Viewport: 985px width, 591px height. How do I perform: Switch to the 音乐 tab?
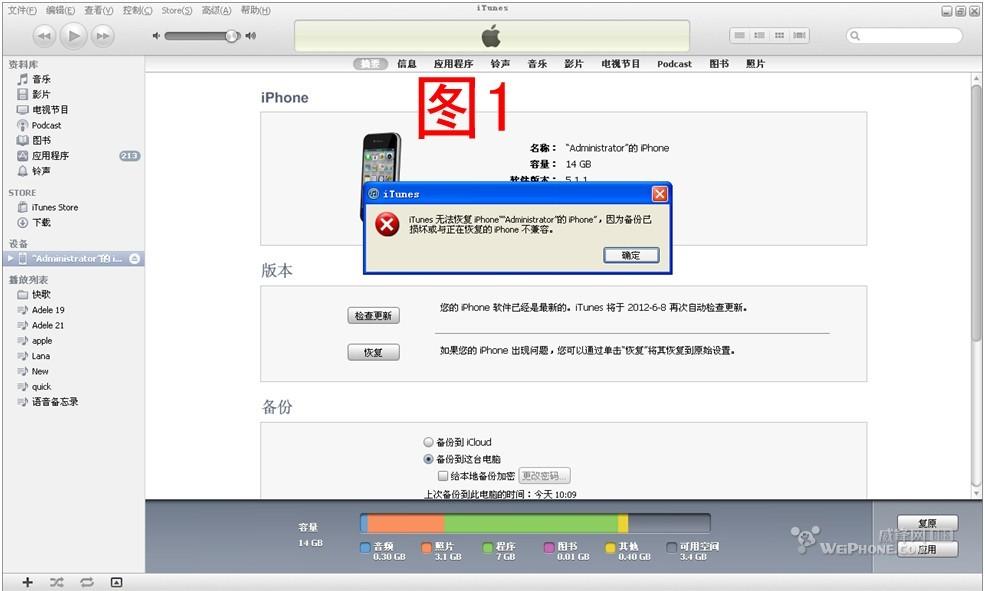537,64
